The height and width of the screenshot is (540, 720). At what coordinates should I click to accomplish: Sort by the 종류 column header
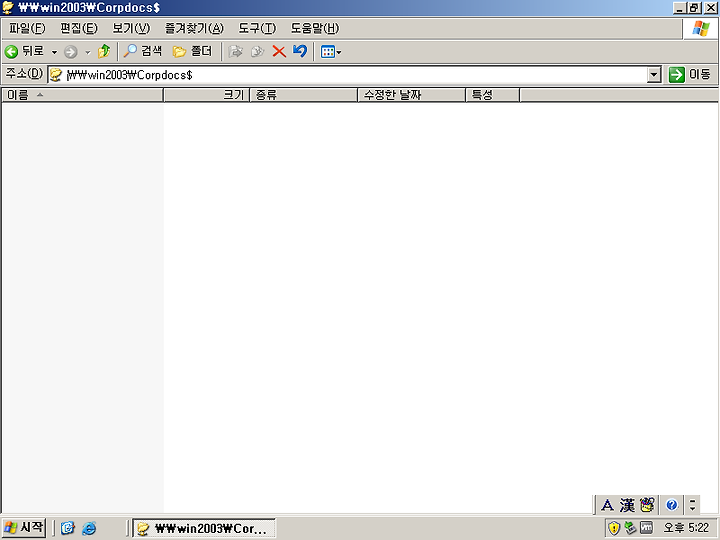point(304,95)
